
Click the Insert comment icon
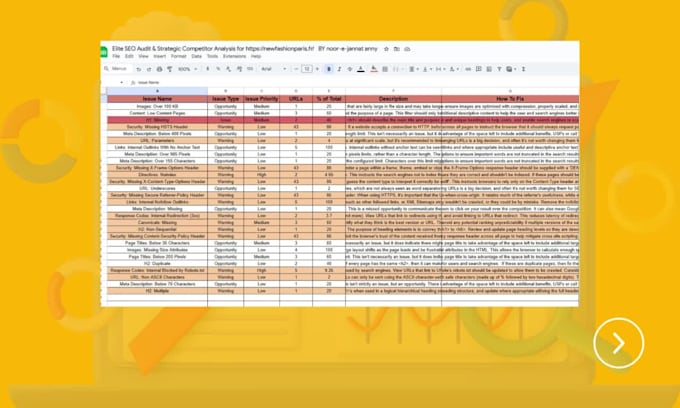(x=479, y=69)
